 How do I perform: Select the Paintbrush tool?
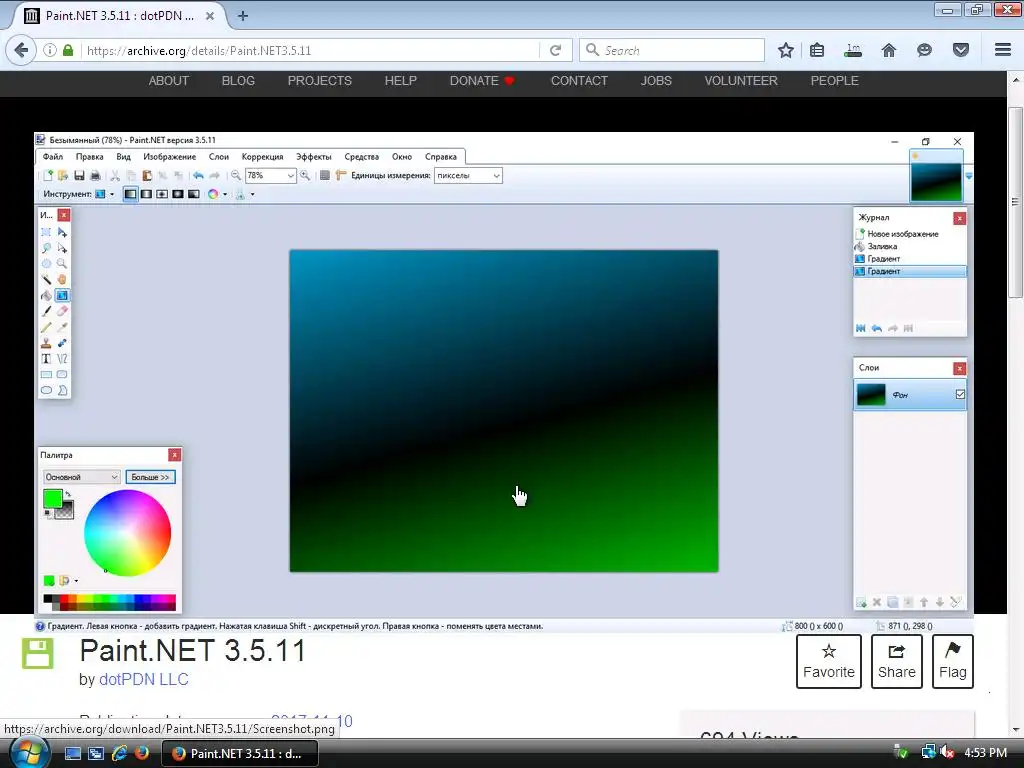tap(46, 312)
